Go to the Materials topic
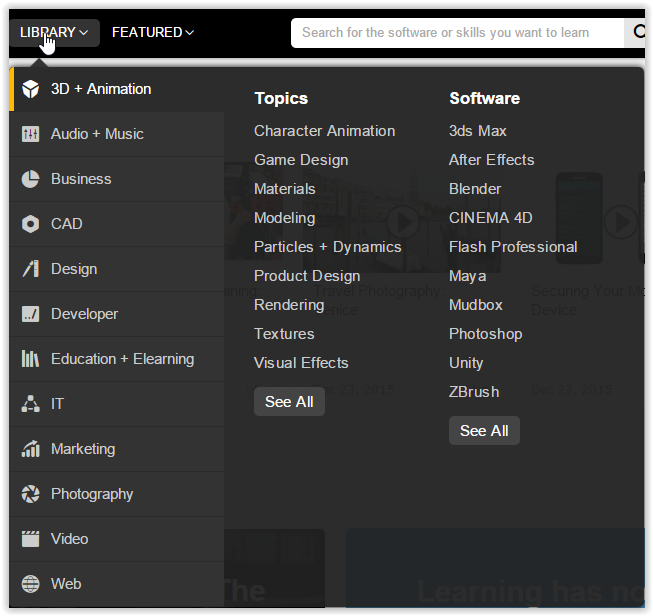Viewport: 653px width, 616px height. 285,189
